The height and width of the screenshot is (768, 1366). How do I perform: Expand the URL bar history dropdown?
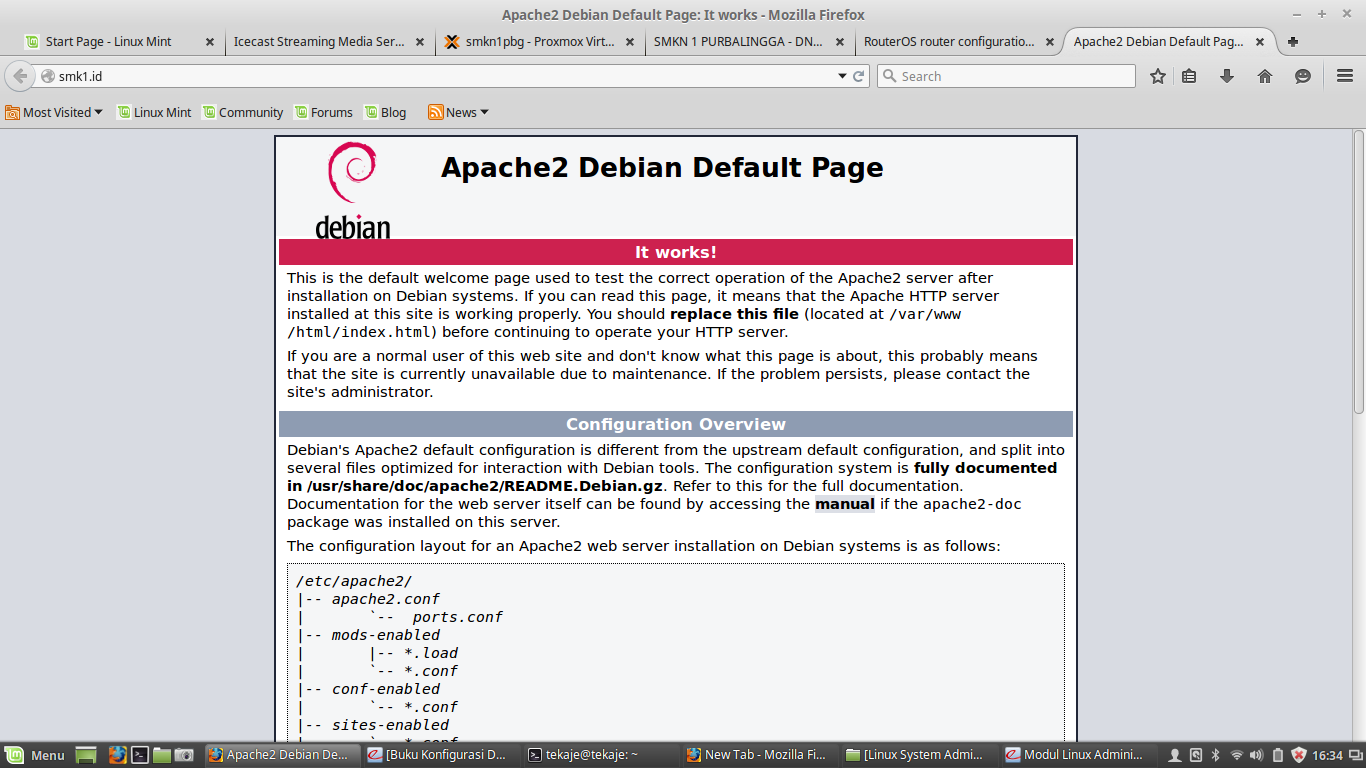coord(842,76)
